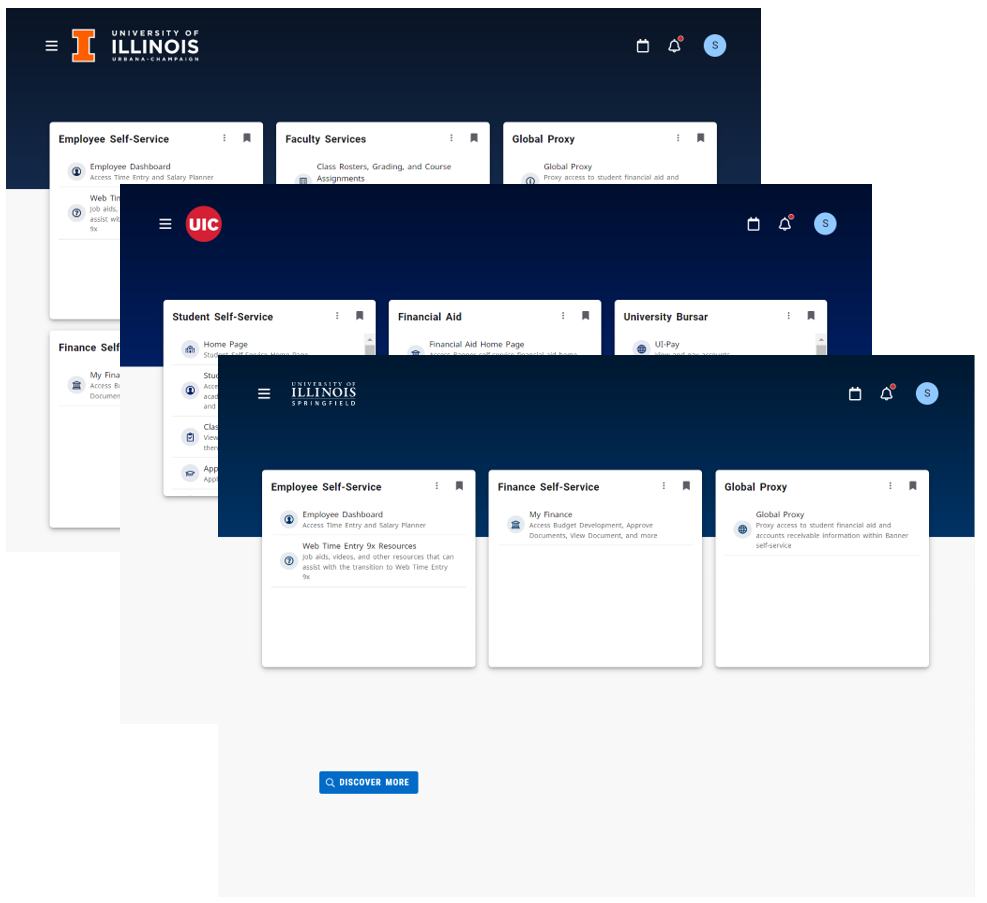Click bank icon beside Springfield My Finance
Screen dimensions: 987x903
pos(516,525)
